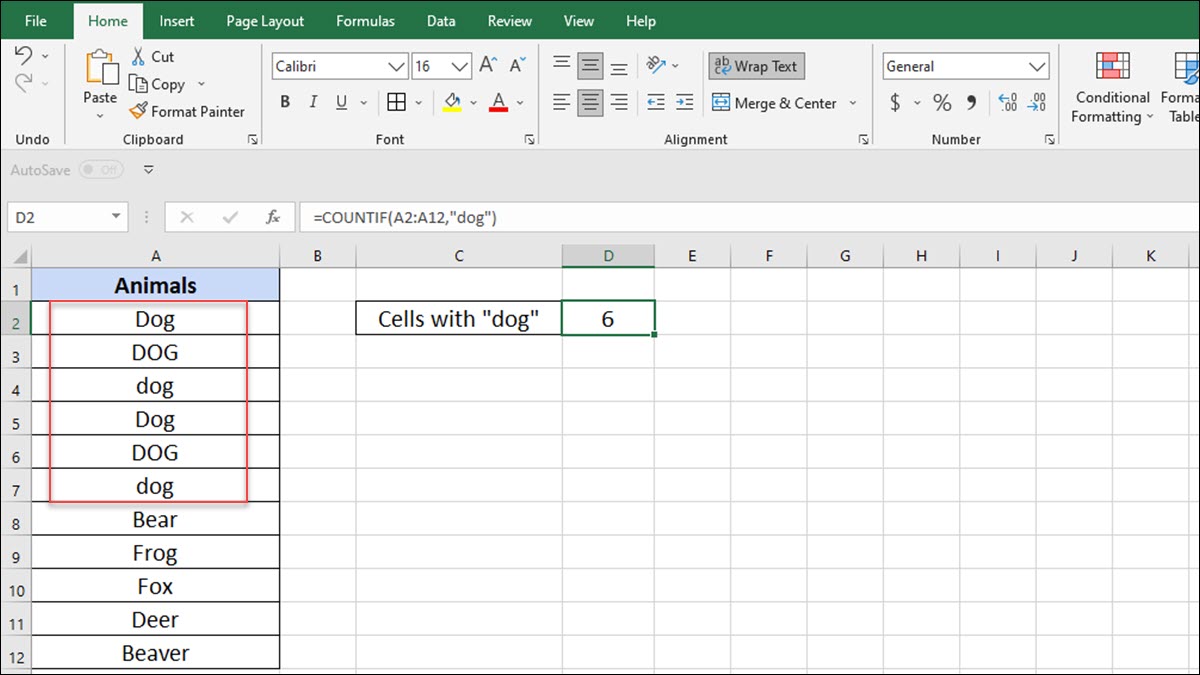Toggle Wrap Text
1200x675 pixels.
coord(756,66)
